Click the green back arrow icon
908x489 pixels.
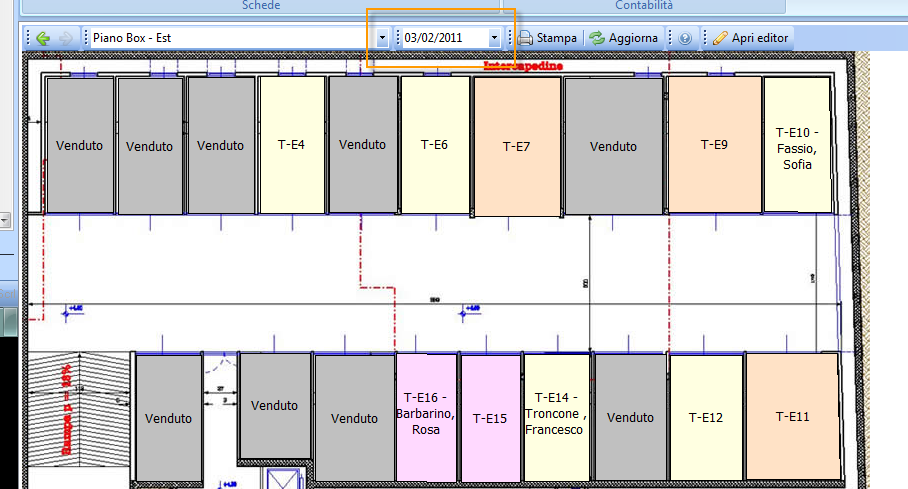(x=43, y=38)
